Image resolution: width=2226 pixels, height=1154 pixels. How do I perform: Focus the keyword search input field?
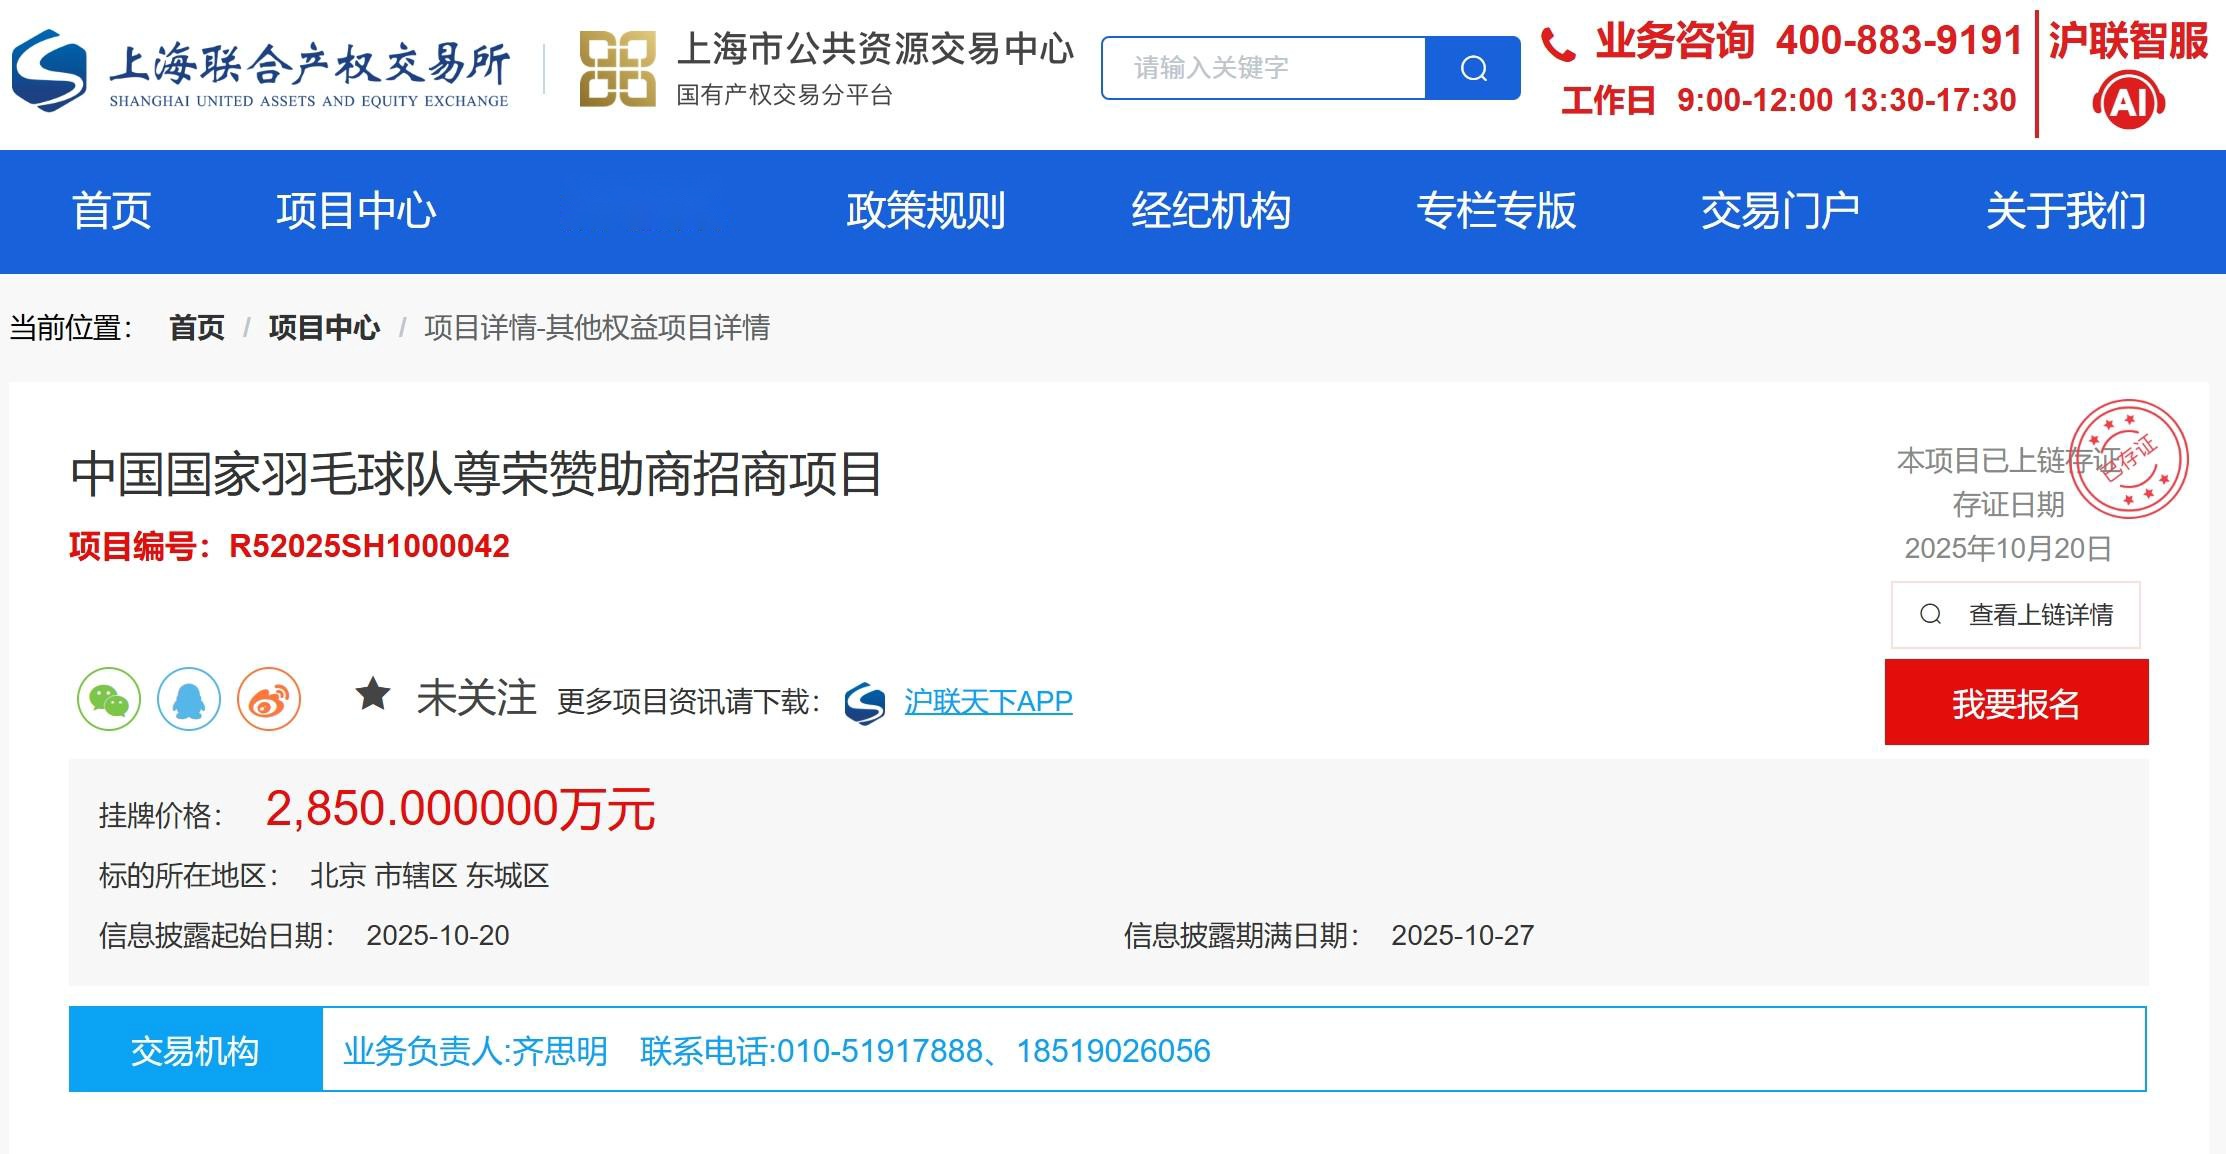[x=1263, y=68]
